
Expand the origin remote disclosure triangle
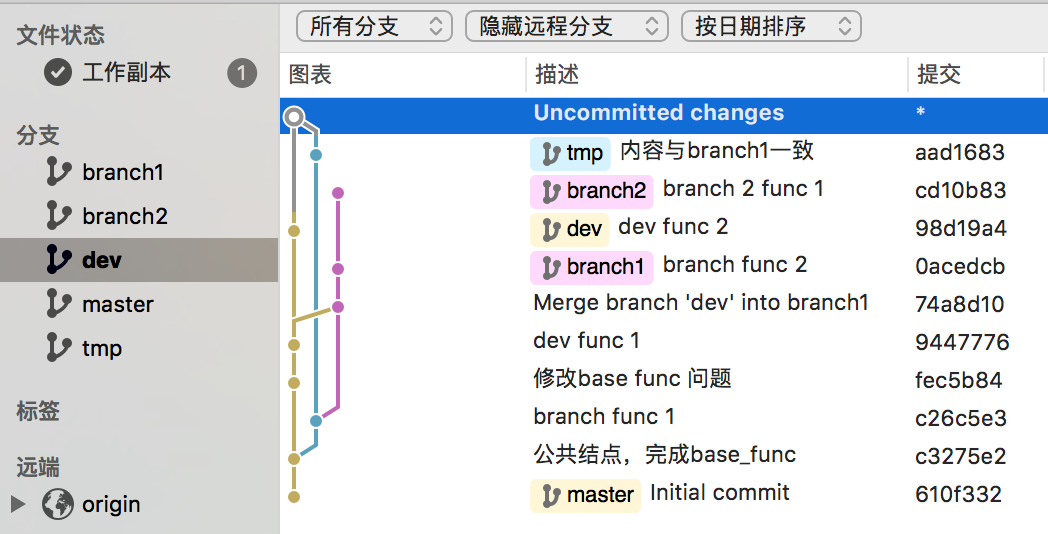pos(18,504)
